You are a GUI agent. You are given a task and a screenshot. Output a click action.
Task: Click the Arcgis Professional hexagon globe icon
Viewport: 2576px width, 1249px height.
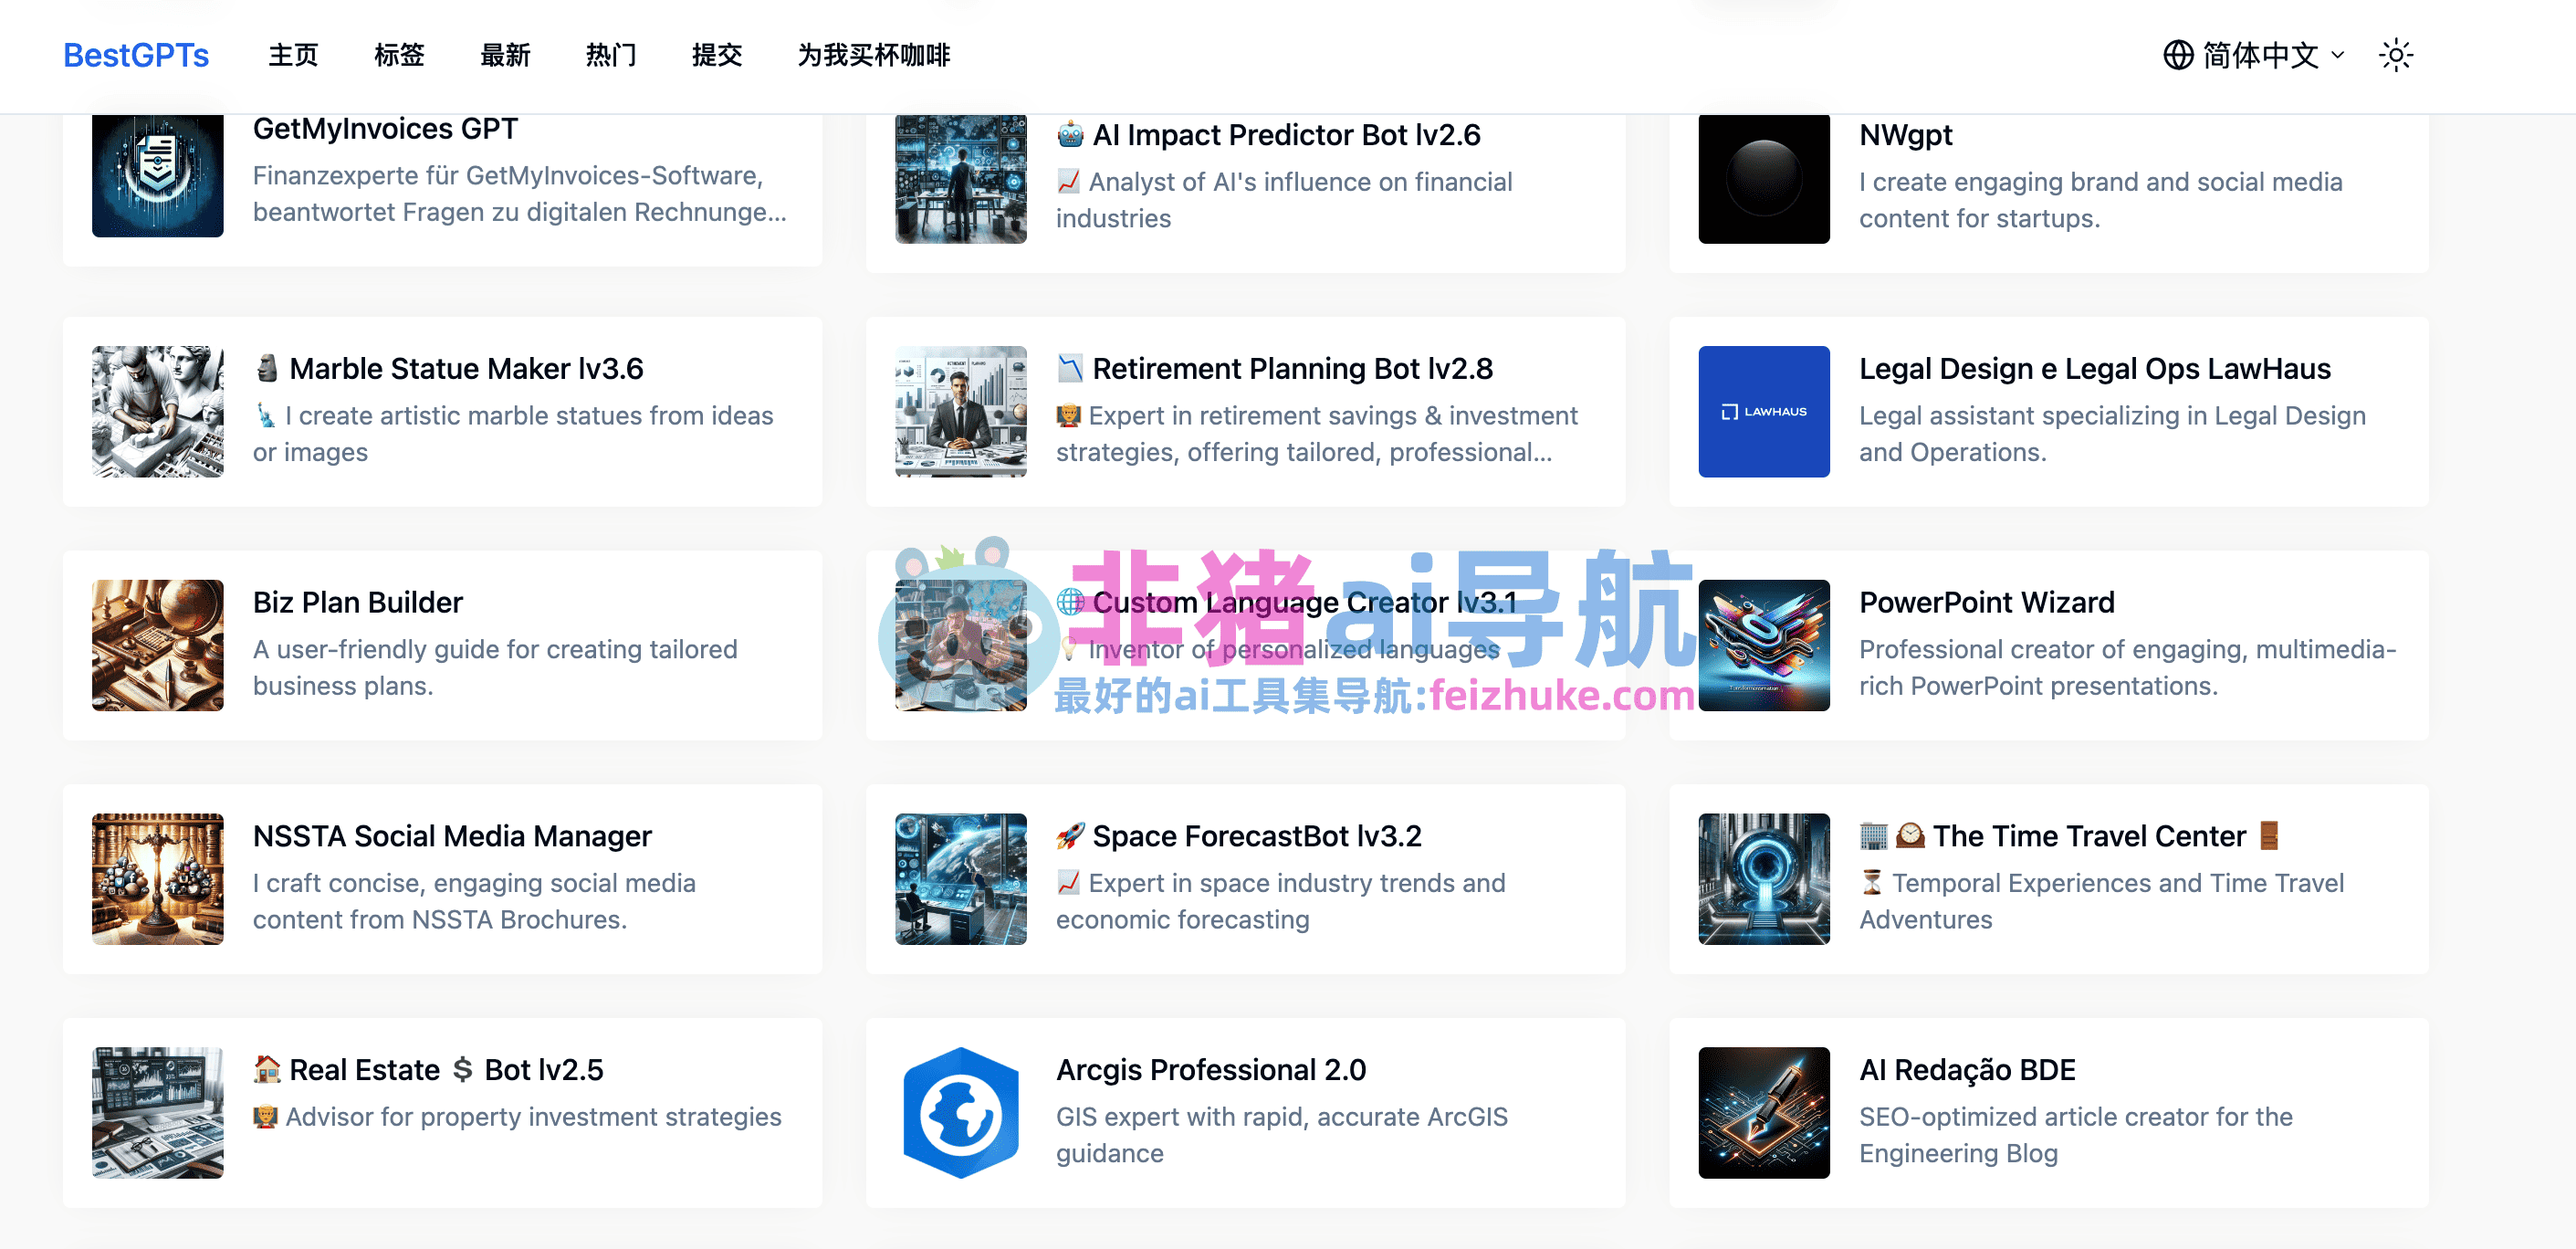click(960, 1112)
